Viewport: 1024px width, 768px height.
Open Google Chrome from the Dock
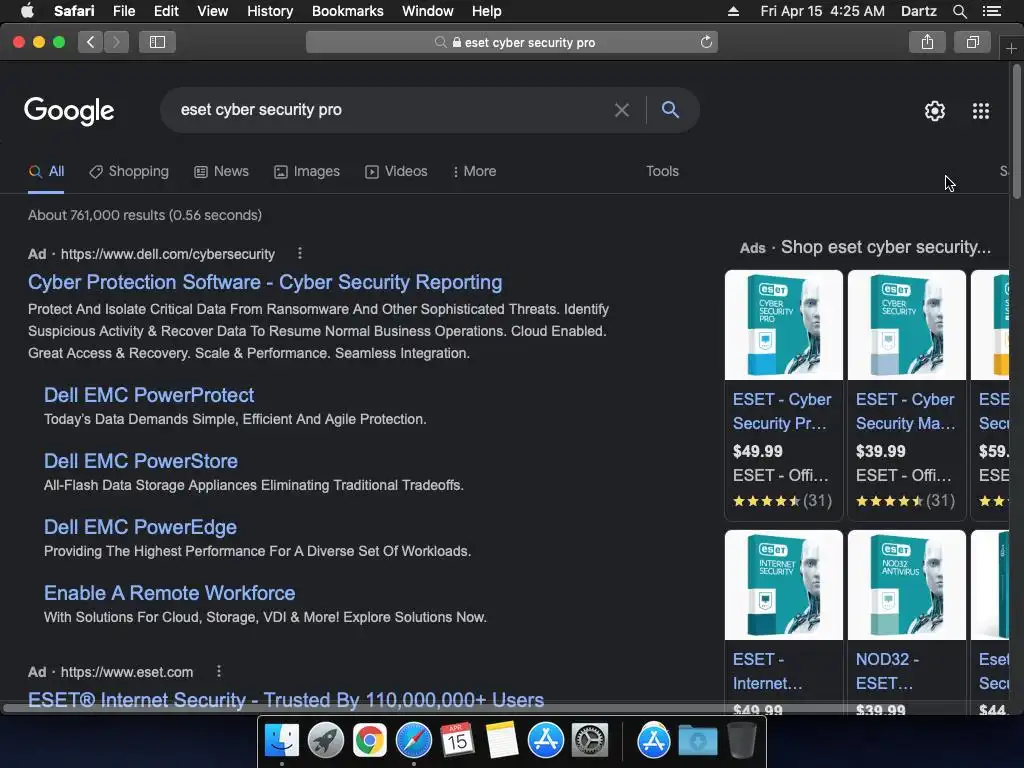(370, 741)
